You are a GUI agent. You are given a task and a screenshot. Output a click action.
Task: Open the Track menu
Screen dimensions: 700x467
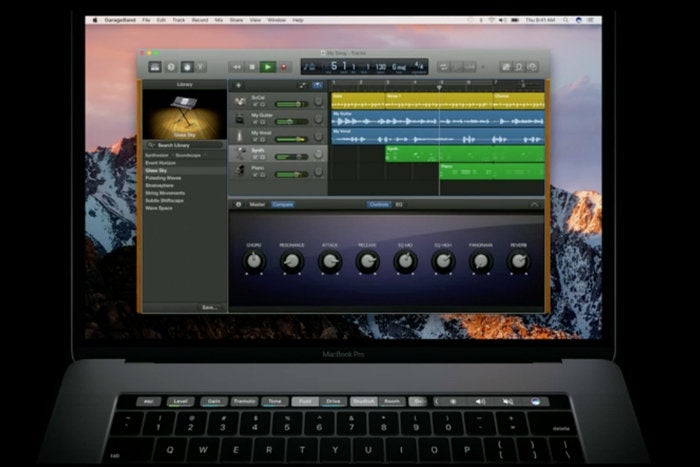(x=179, y=20)
